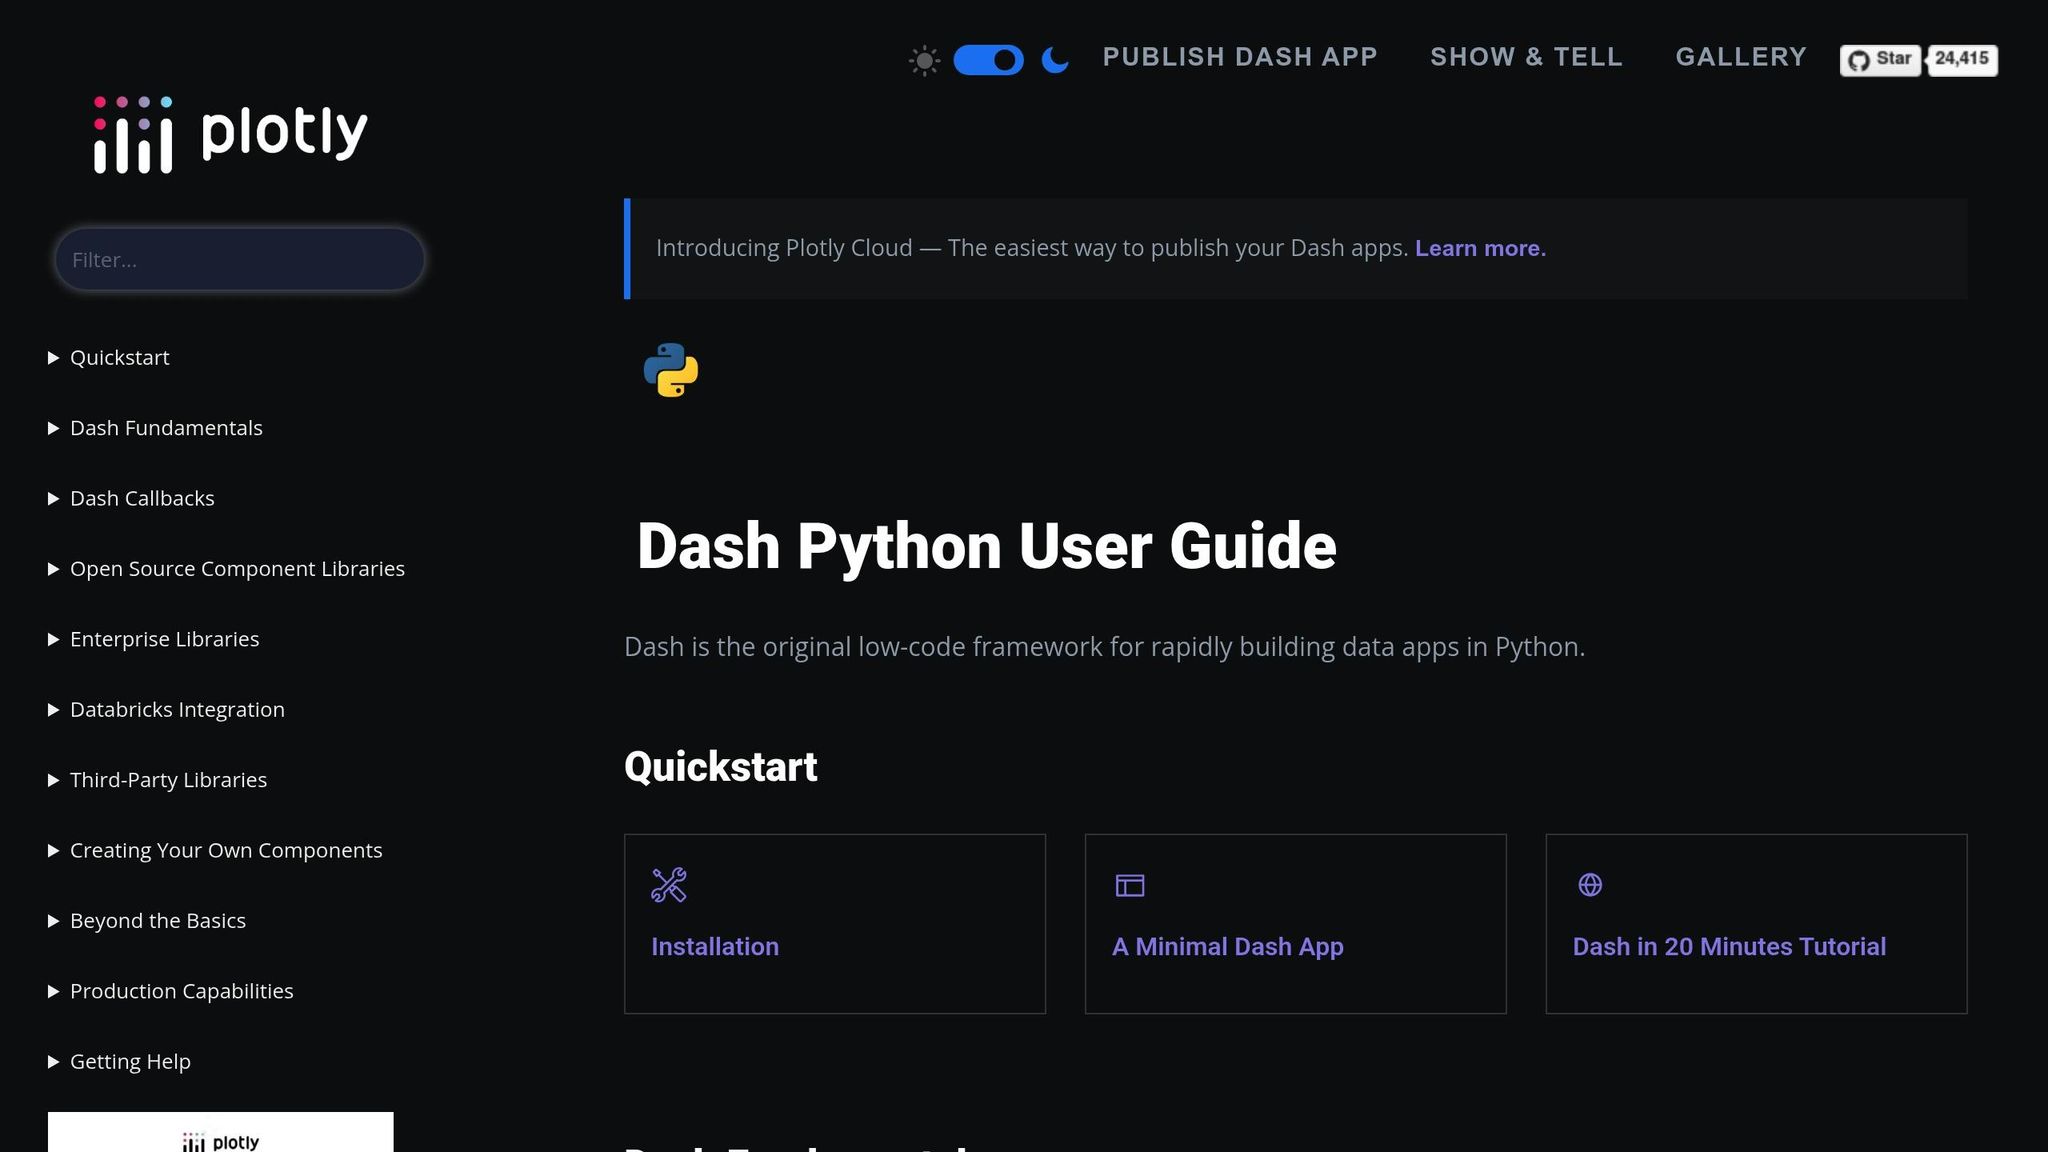The image size is (2048, 1152).
Task: Go to the Gallery nav link
Action: pos(1741,57)
